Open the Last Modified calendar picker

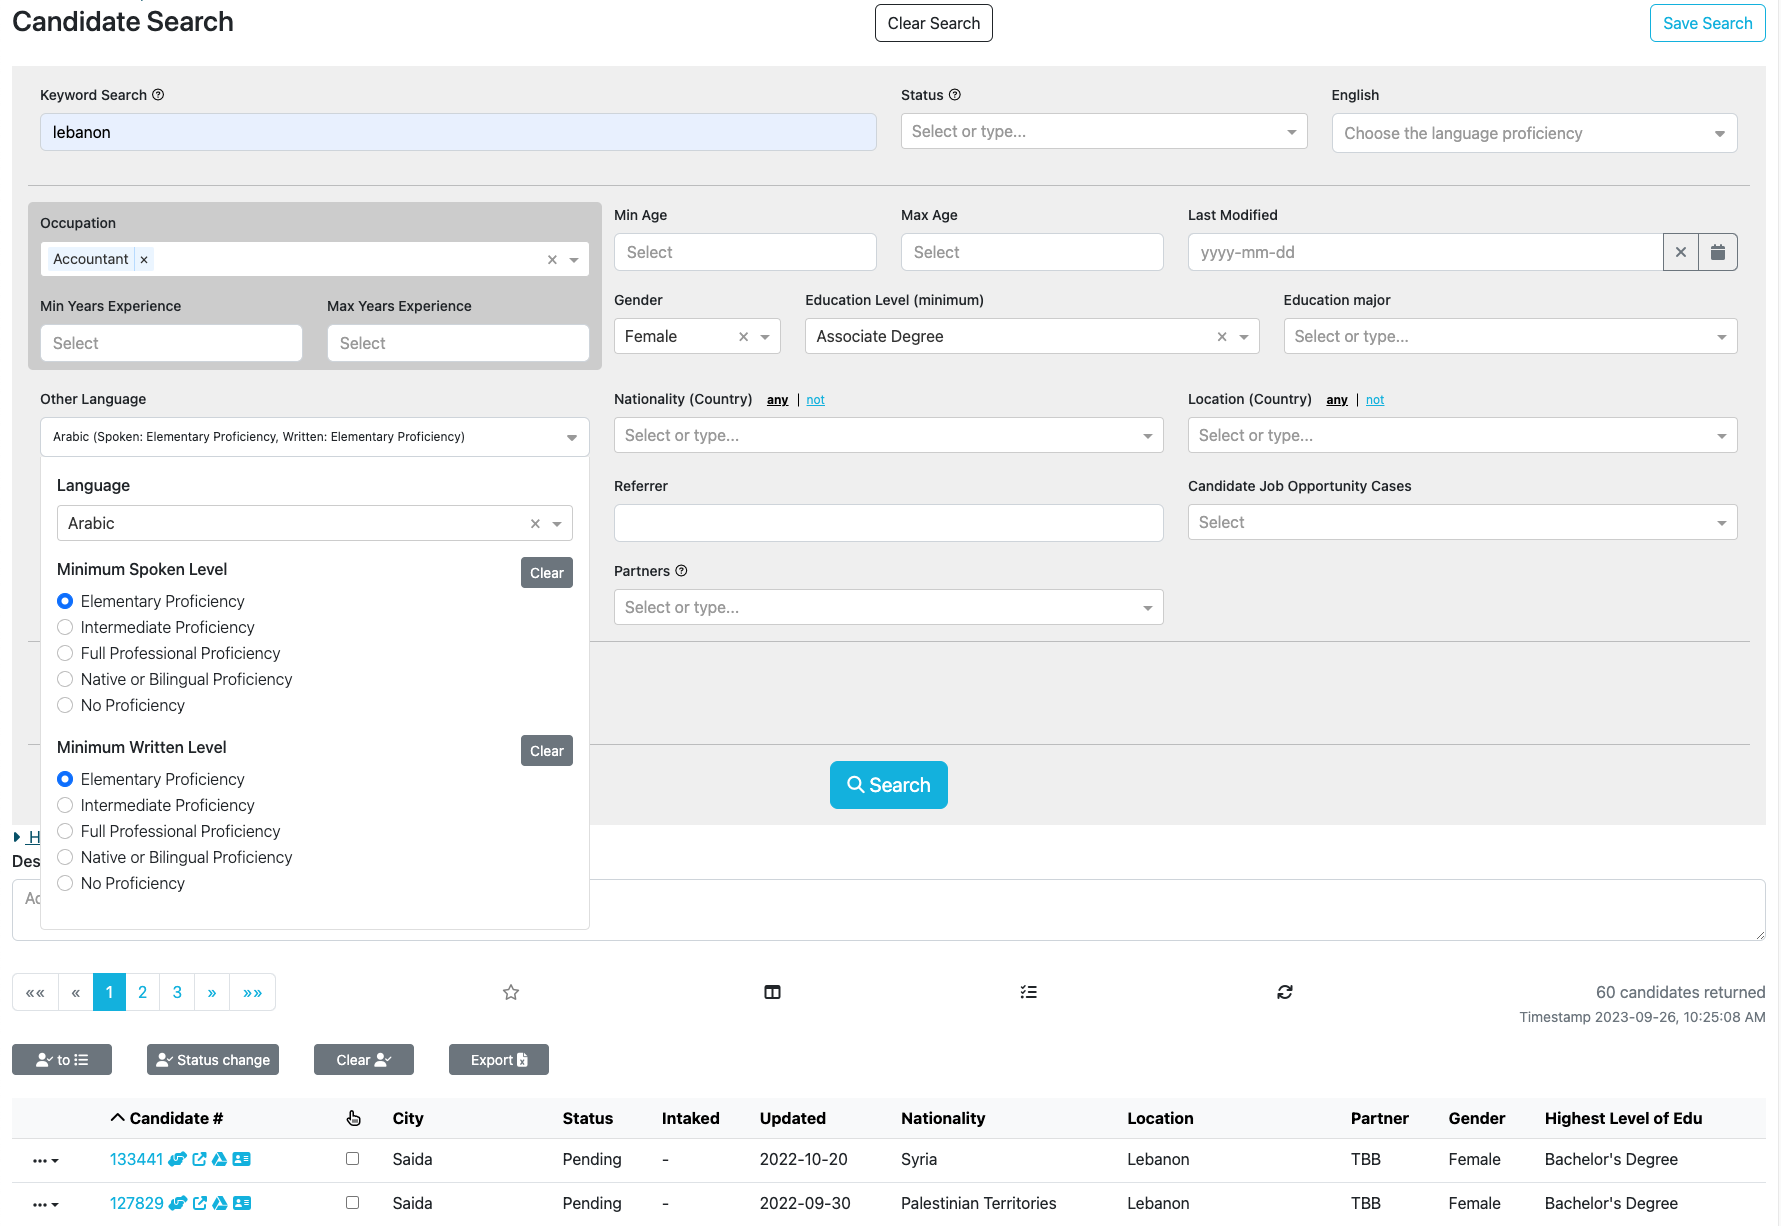pyautogui.click(x=1718, y=252)
